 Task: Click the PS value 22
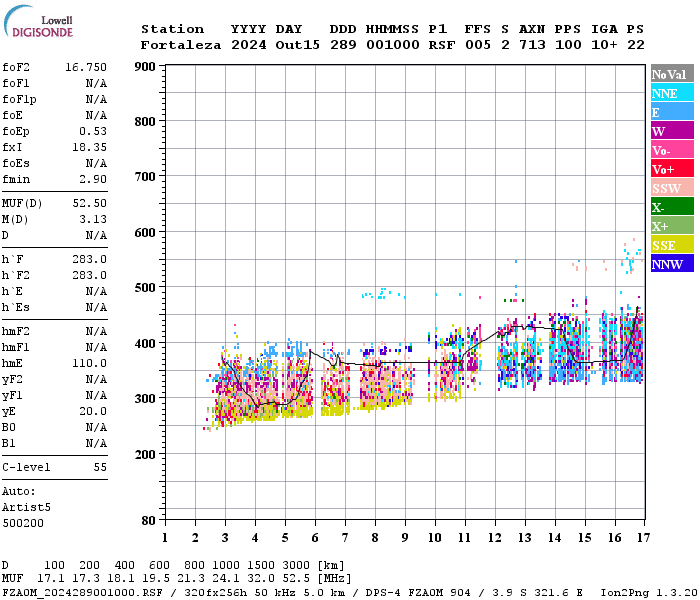(x=636, y=45)
